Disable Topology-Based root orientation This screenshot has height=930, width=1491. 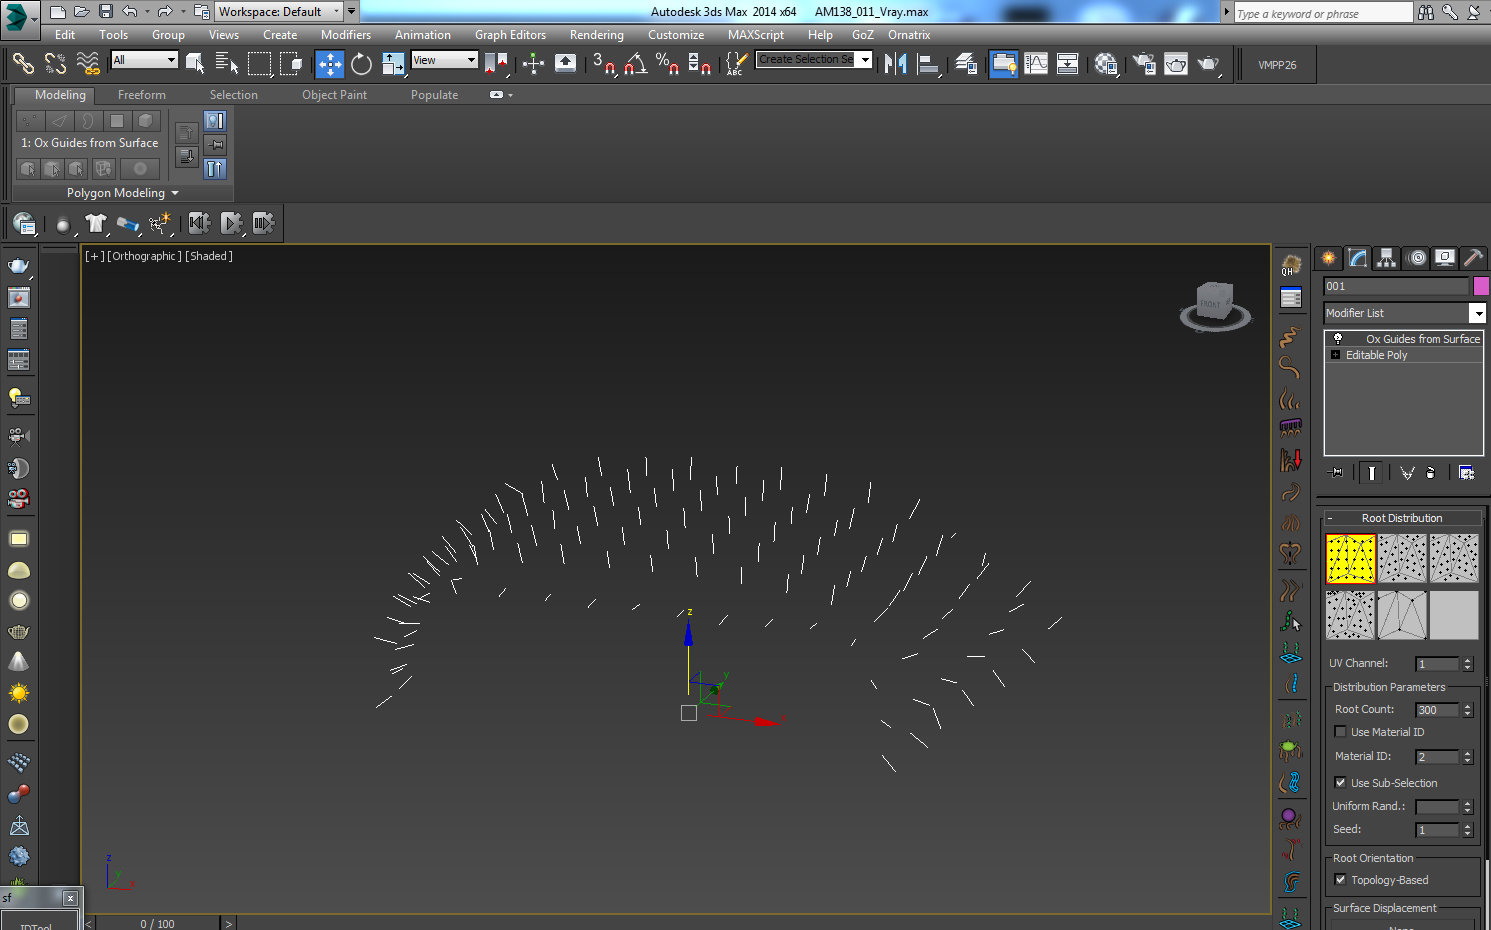[x=1341, y=880]
